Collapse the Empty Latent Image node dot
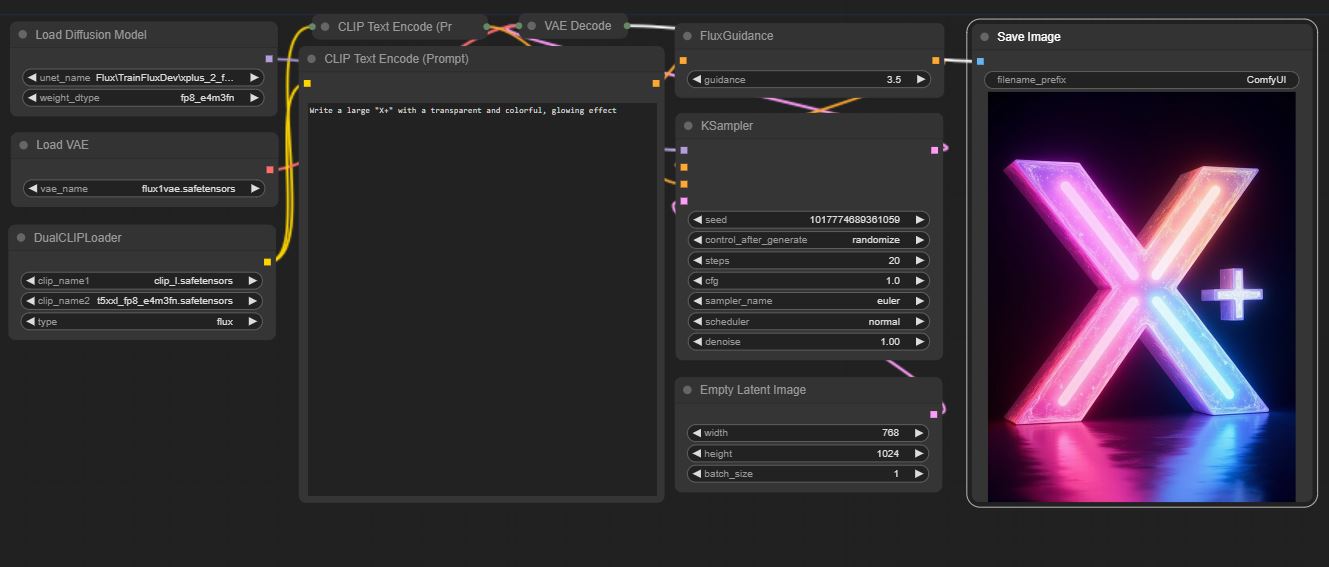The width and height of the screenshot is (1329, 567). (x=687, y=390)
